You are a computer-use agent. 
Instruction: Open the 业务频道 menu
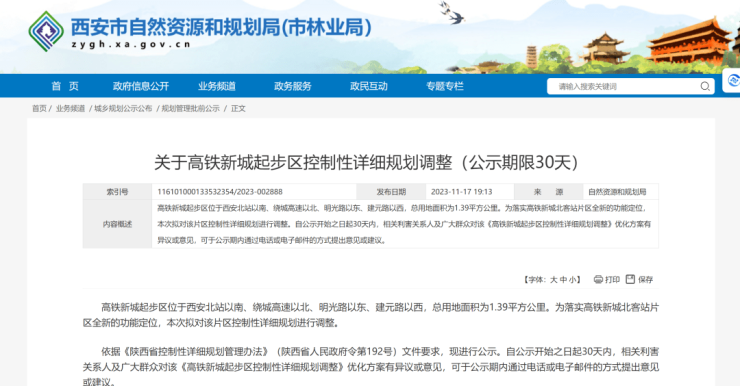[x=217, y=86]
